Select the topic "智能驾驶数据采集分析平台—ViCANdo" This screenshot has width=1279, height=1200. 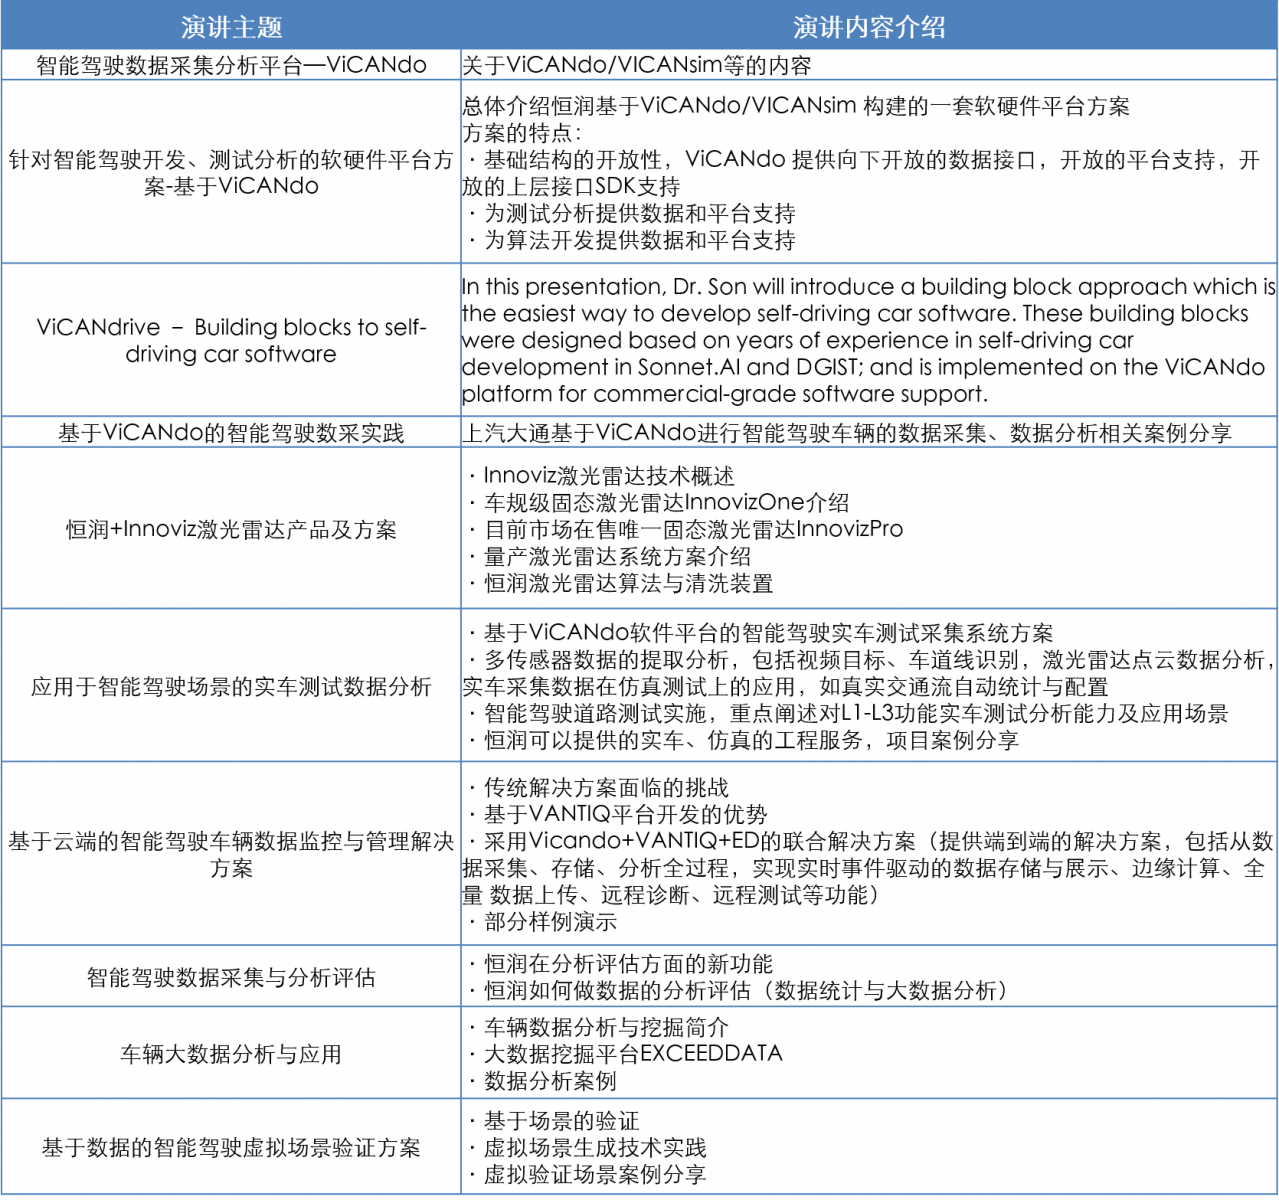pos(231,66)
